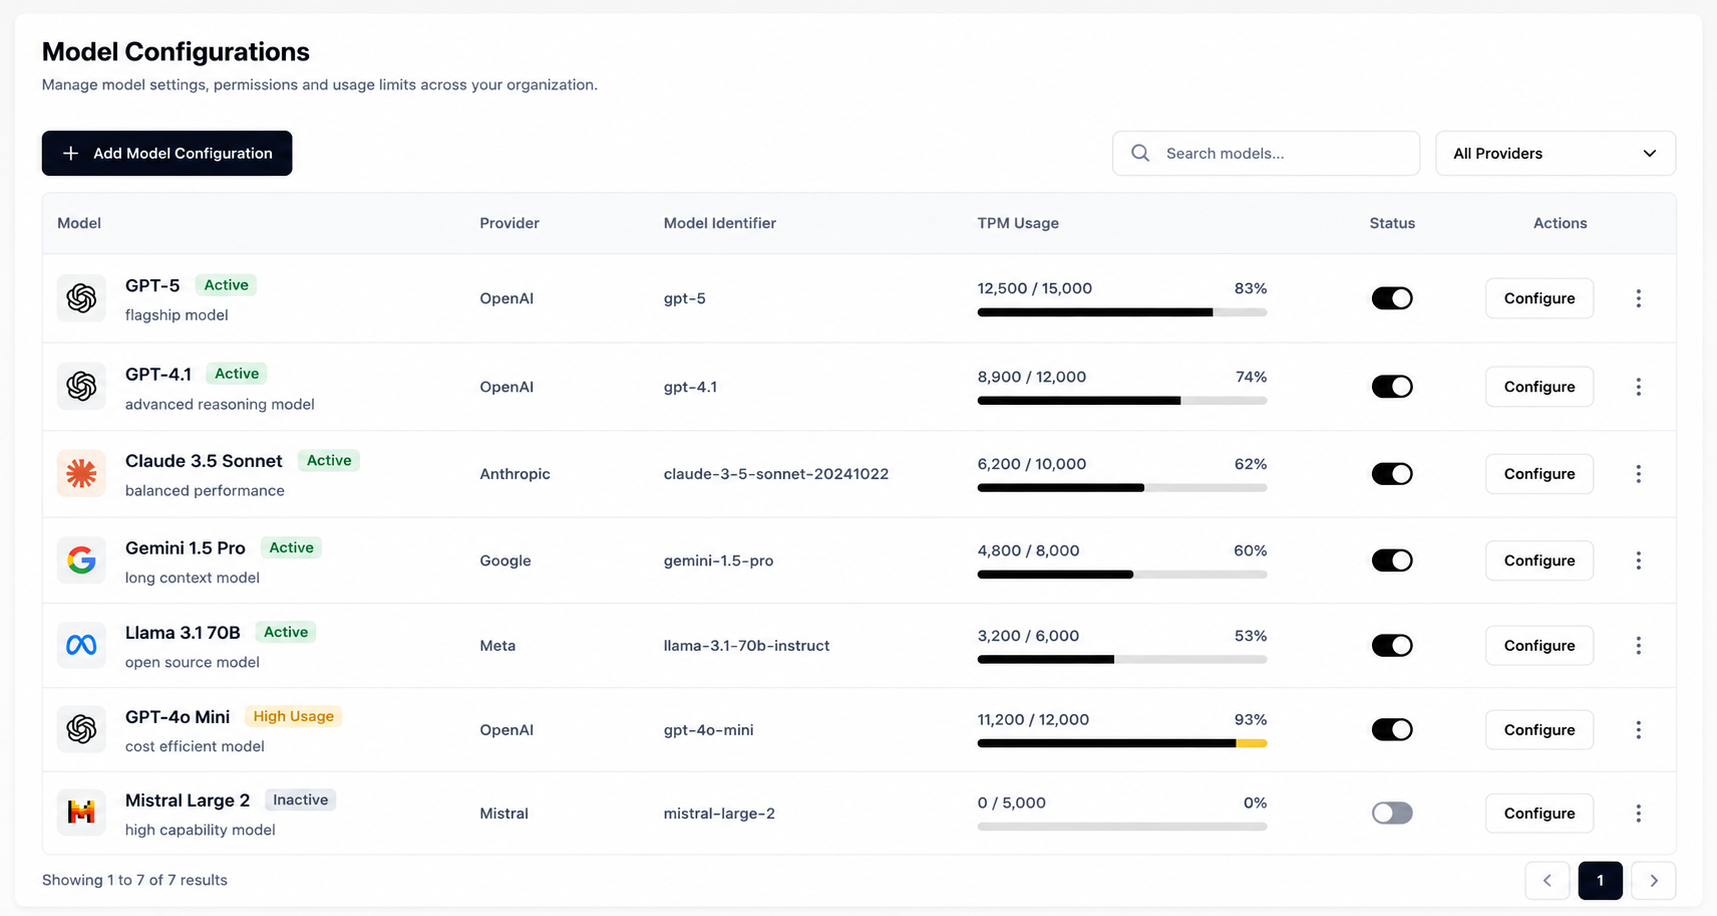Screen dimensions: 1717x916
Task: Click the Meta logo for Llama 3.1 70B
Action: tap(81, 645)
